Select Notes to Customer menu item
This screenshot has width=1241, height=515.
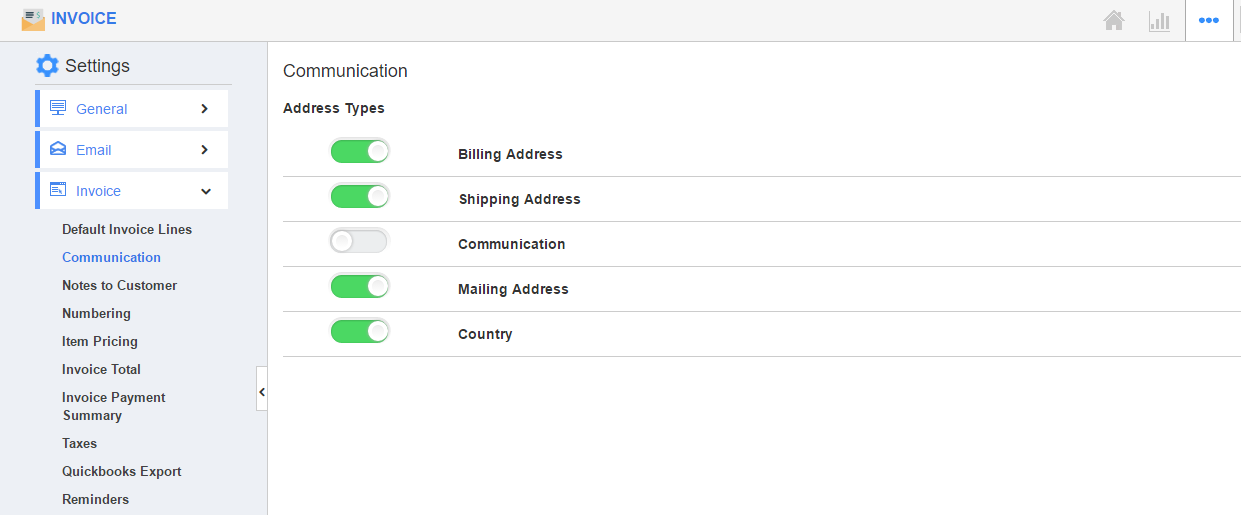coord(119,285)
